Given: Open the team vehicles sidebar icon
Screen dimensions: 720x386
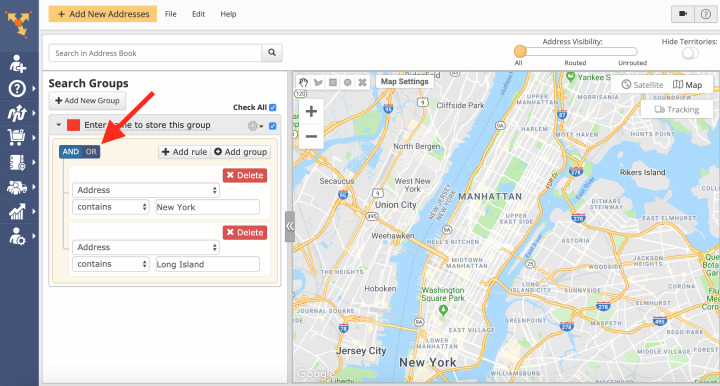Looking at the screenshot, I should 17,187.
